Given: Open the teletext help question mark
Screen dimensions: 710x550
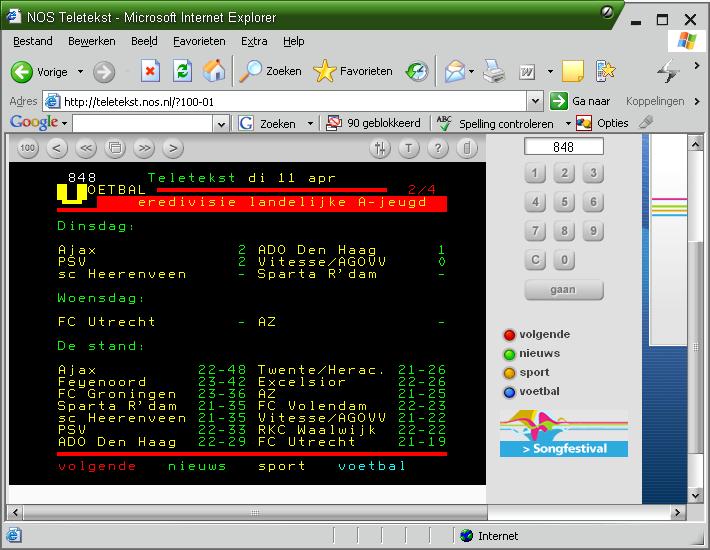Looking at the screenshot, I should pos(438,148).
